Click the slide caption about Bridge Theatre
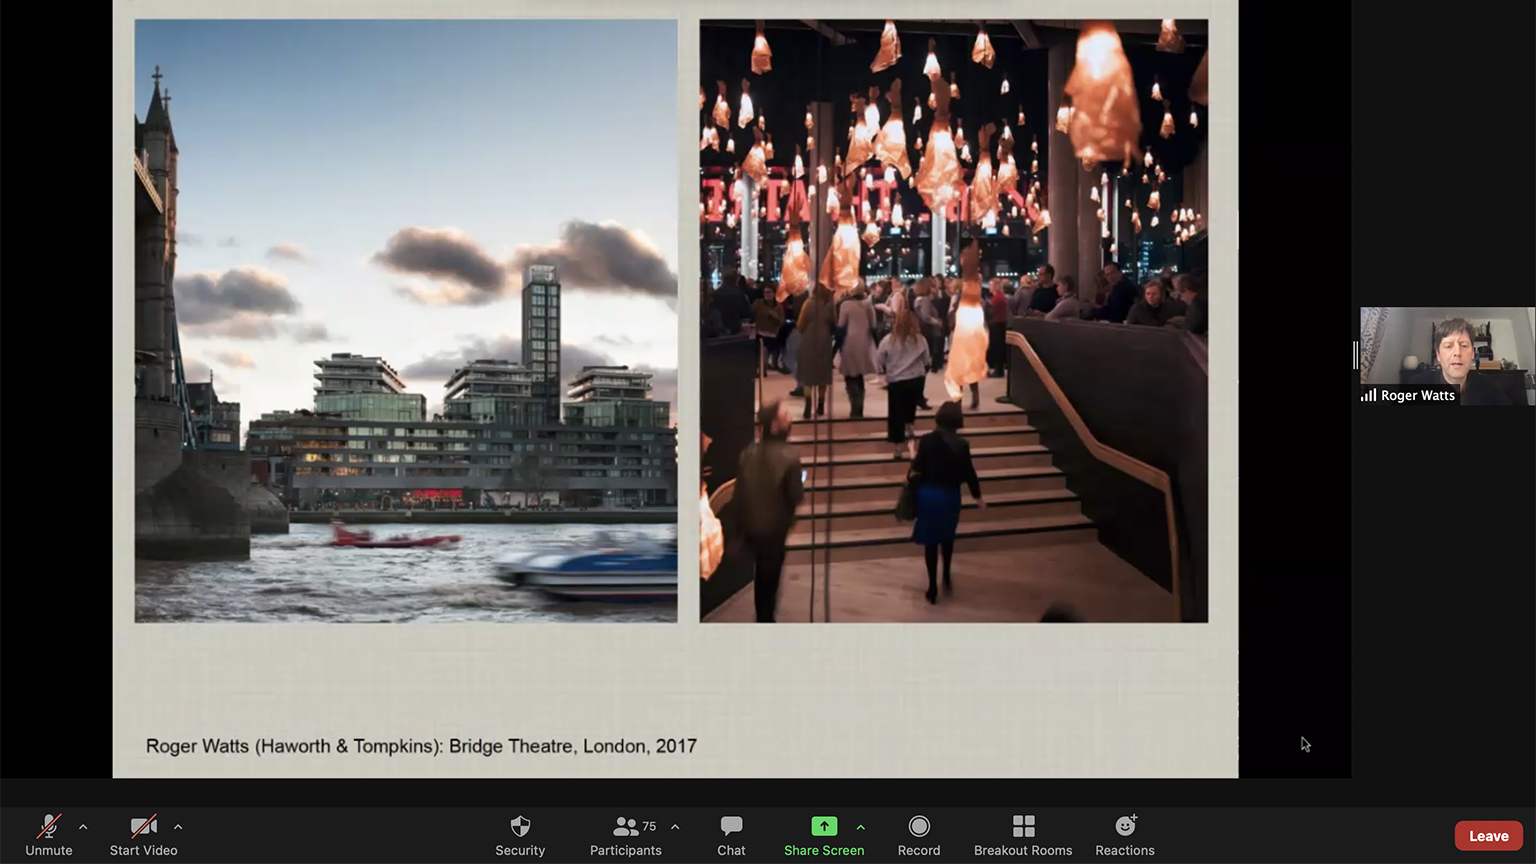 point(421,746)
